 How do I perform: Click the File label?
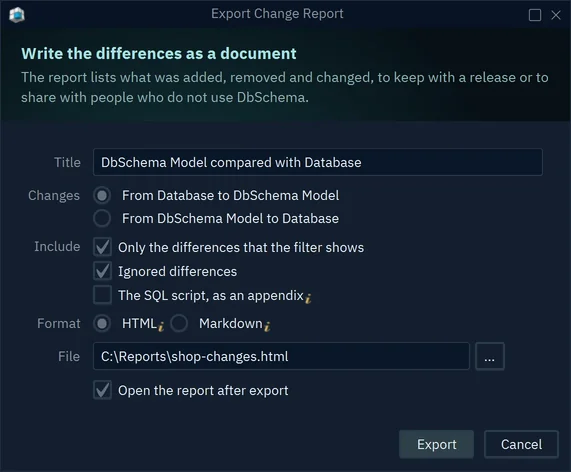69,356
